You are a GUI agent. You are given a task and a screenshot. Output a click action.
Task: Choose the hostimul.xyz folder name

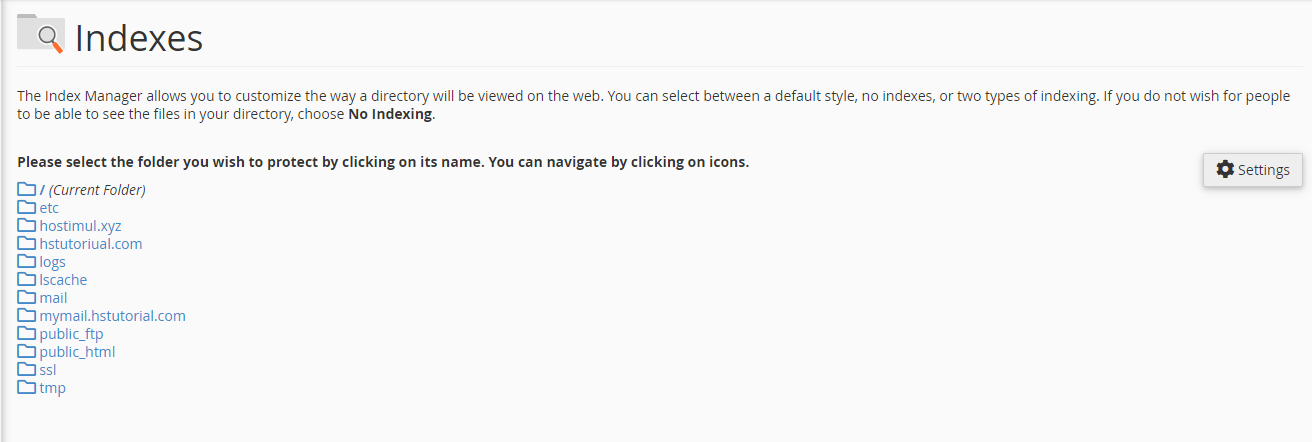(x=80, y=226)
